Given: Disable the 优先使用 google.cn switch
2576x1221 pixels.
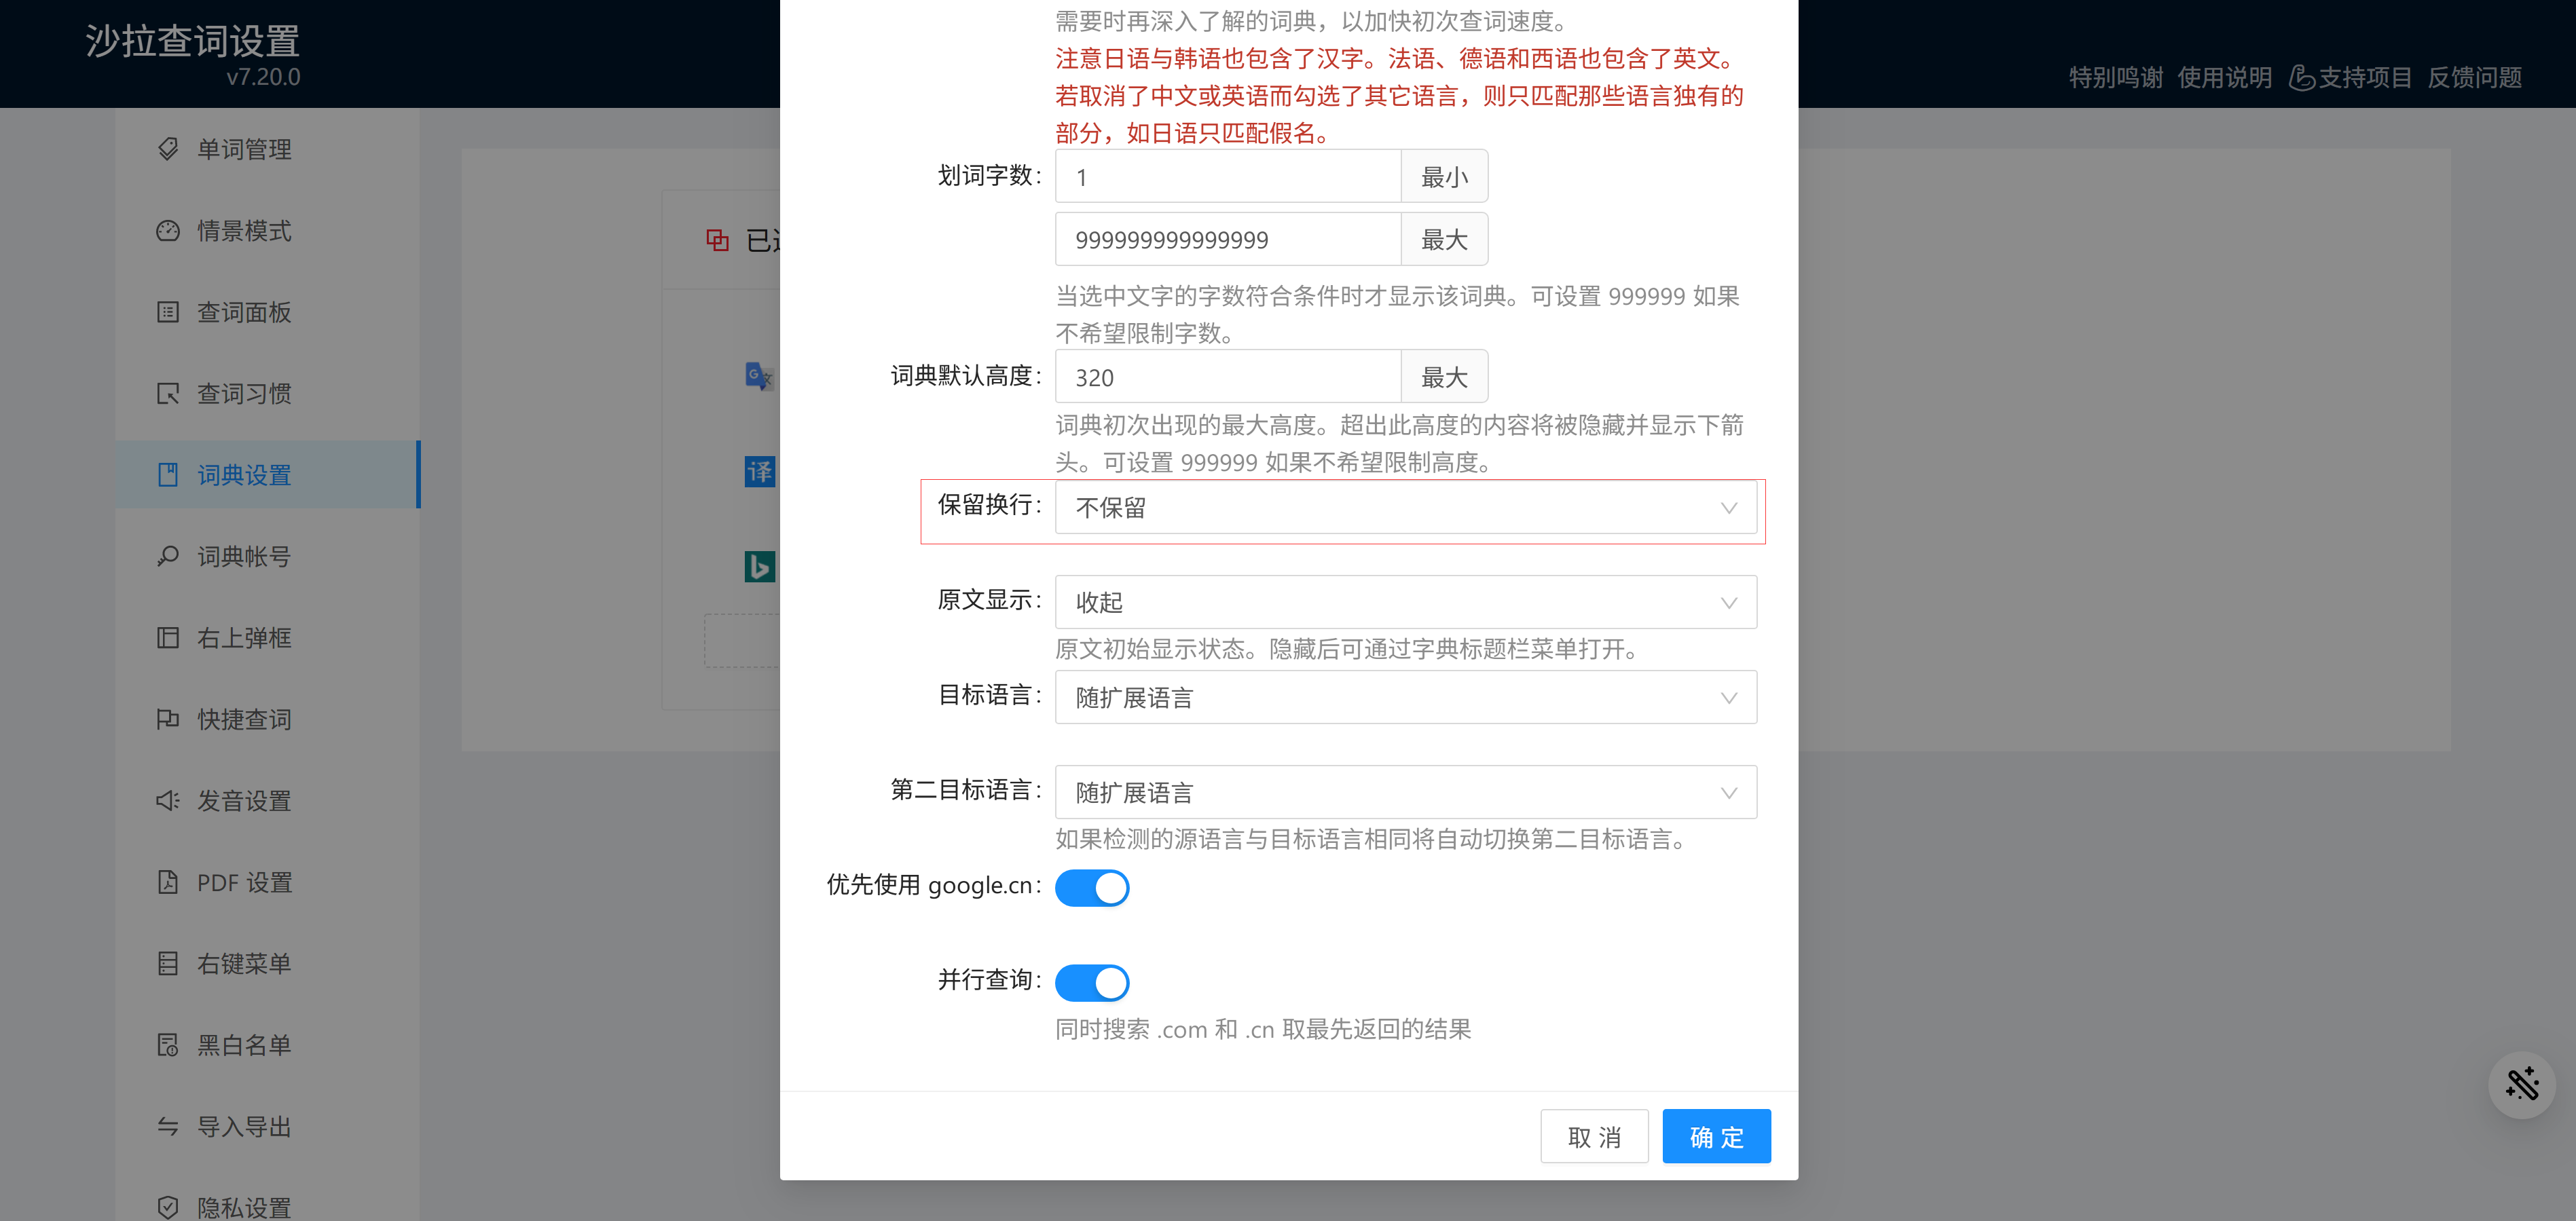Looking at the screenshot, I should 1092,888.
